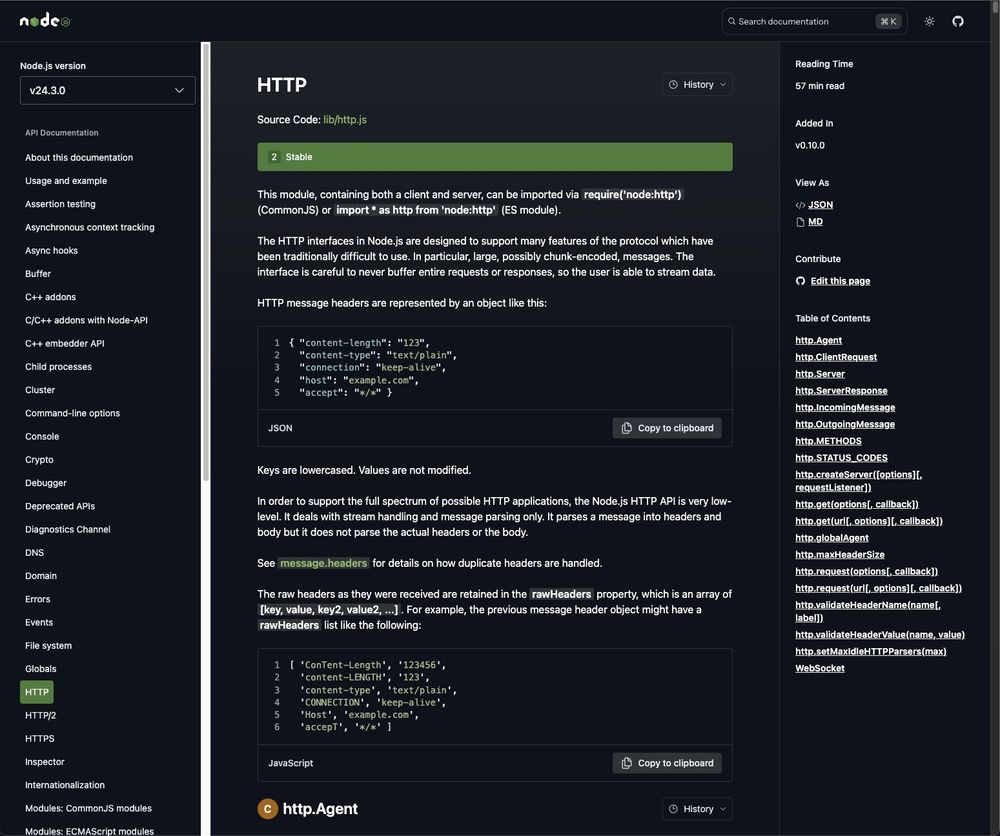Click the clipboard icon in the JavaScript code block
The image size is (1000, 836).
[626, 763]
